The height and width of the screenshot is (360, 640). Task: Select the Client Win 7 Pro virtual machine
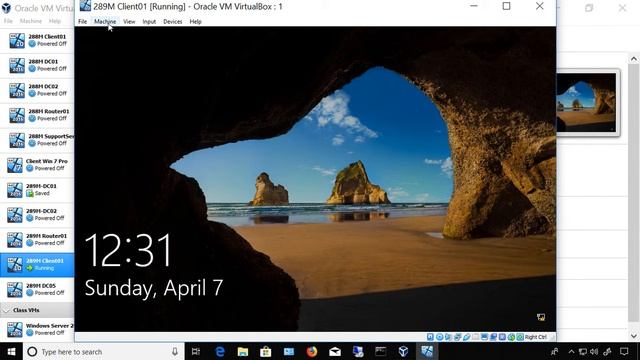pos(37,165)
